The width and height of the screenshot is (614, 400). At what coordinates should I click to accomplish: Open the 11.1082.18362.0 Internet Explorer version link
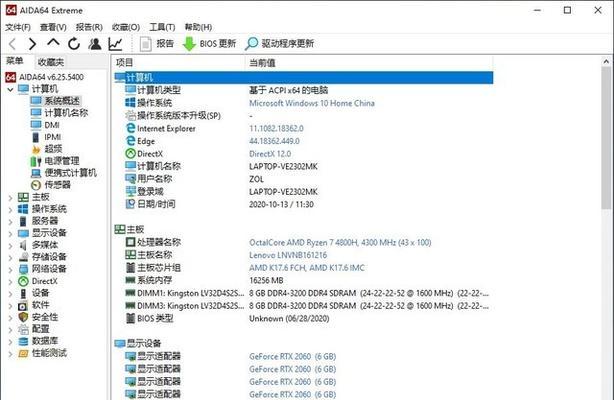[276, 129]
